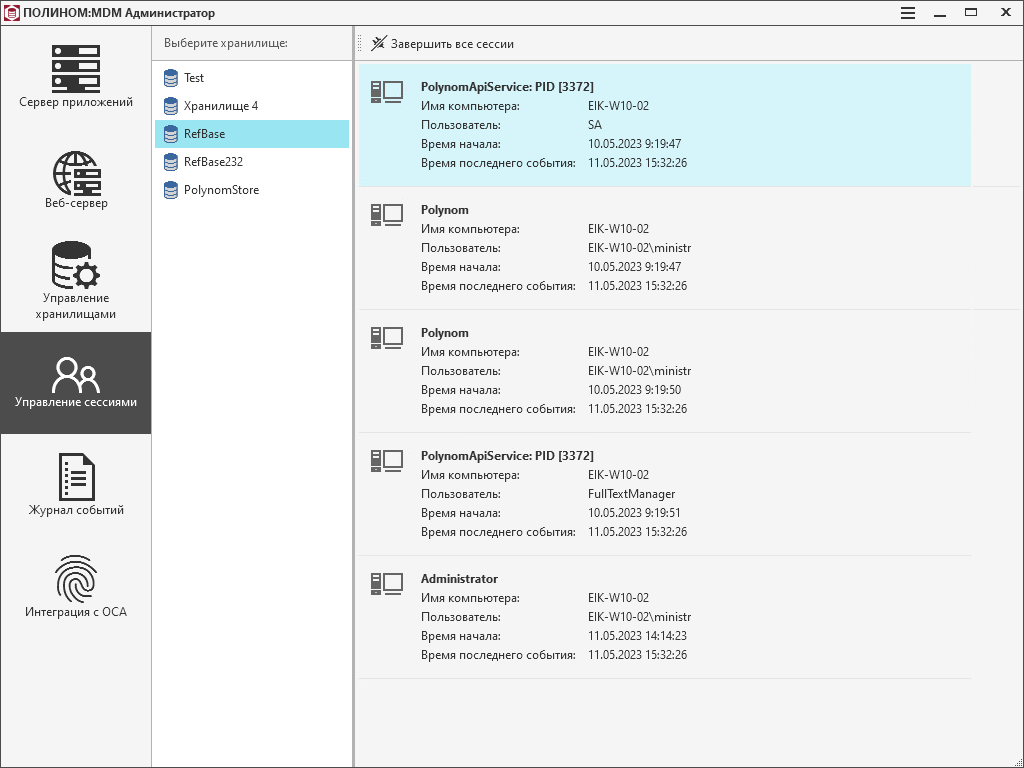The width and height of the screenshot is (1024, 768).
Task: Select the FullTextManager user session
Action: [664, 494]
